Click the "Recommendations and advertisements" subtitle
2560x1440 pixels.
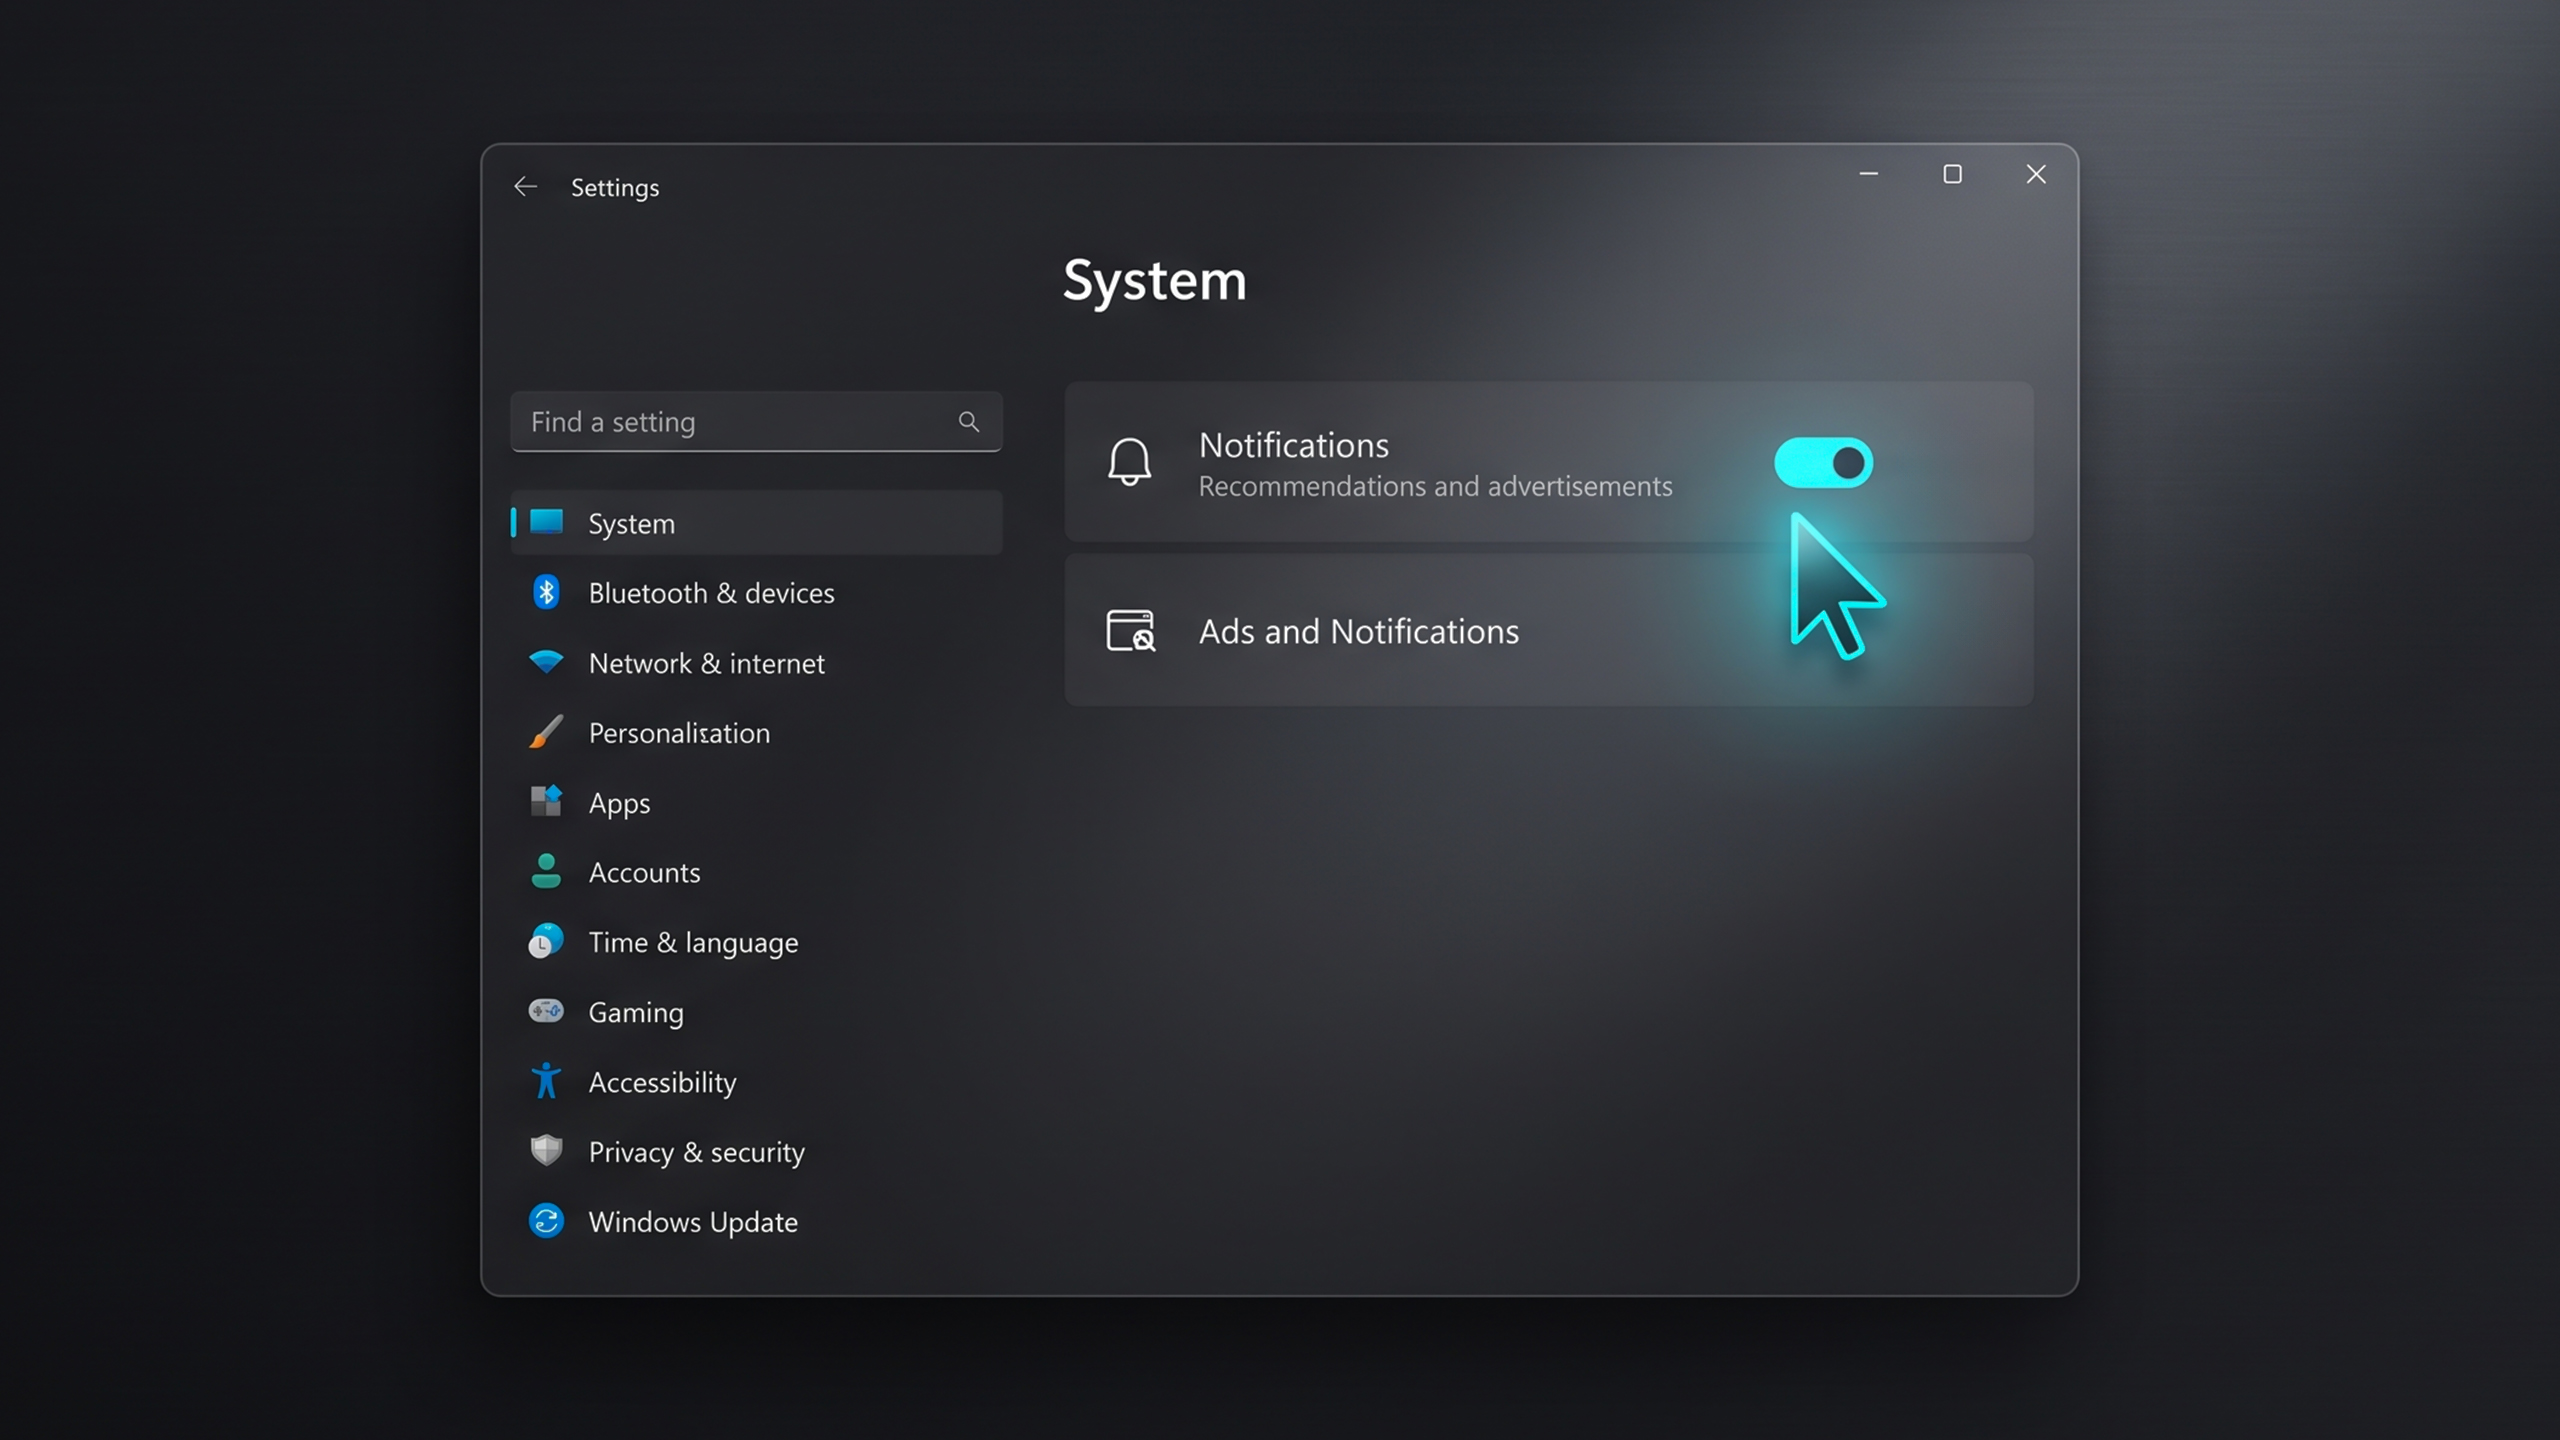point(1435,486)
